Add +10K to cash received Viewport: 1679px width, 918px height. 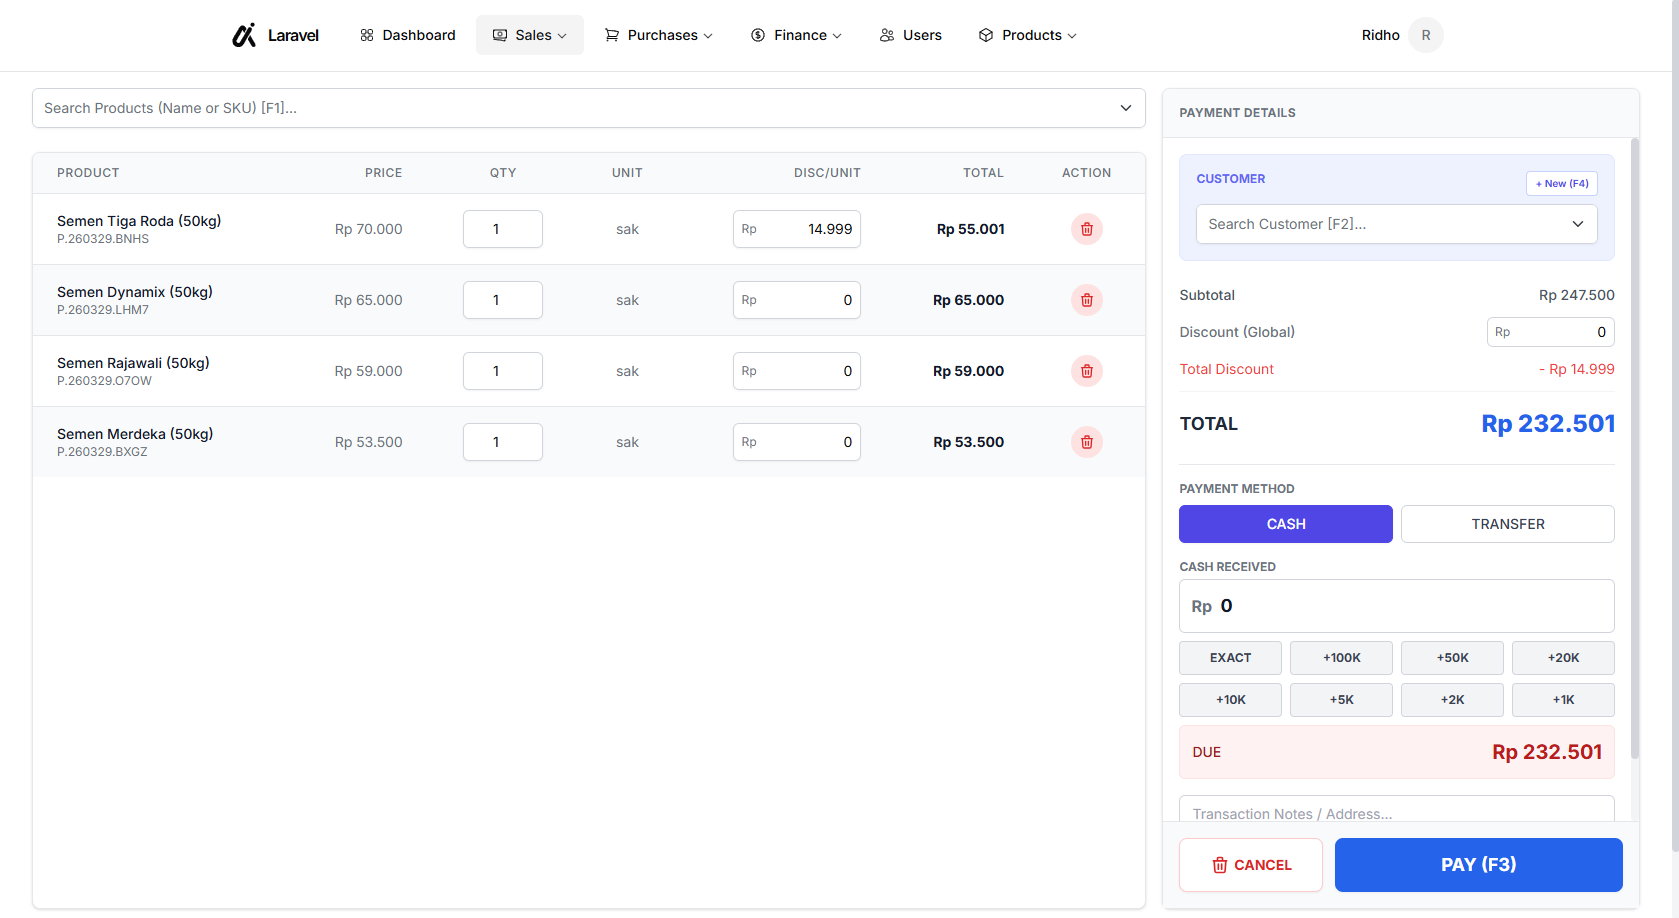tap(1231, 700)
